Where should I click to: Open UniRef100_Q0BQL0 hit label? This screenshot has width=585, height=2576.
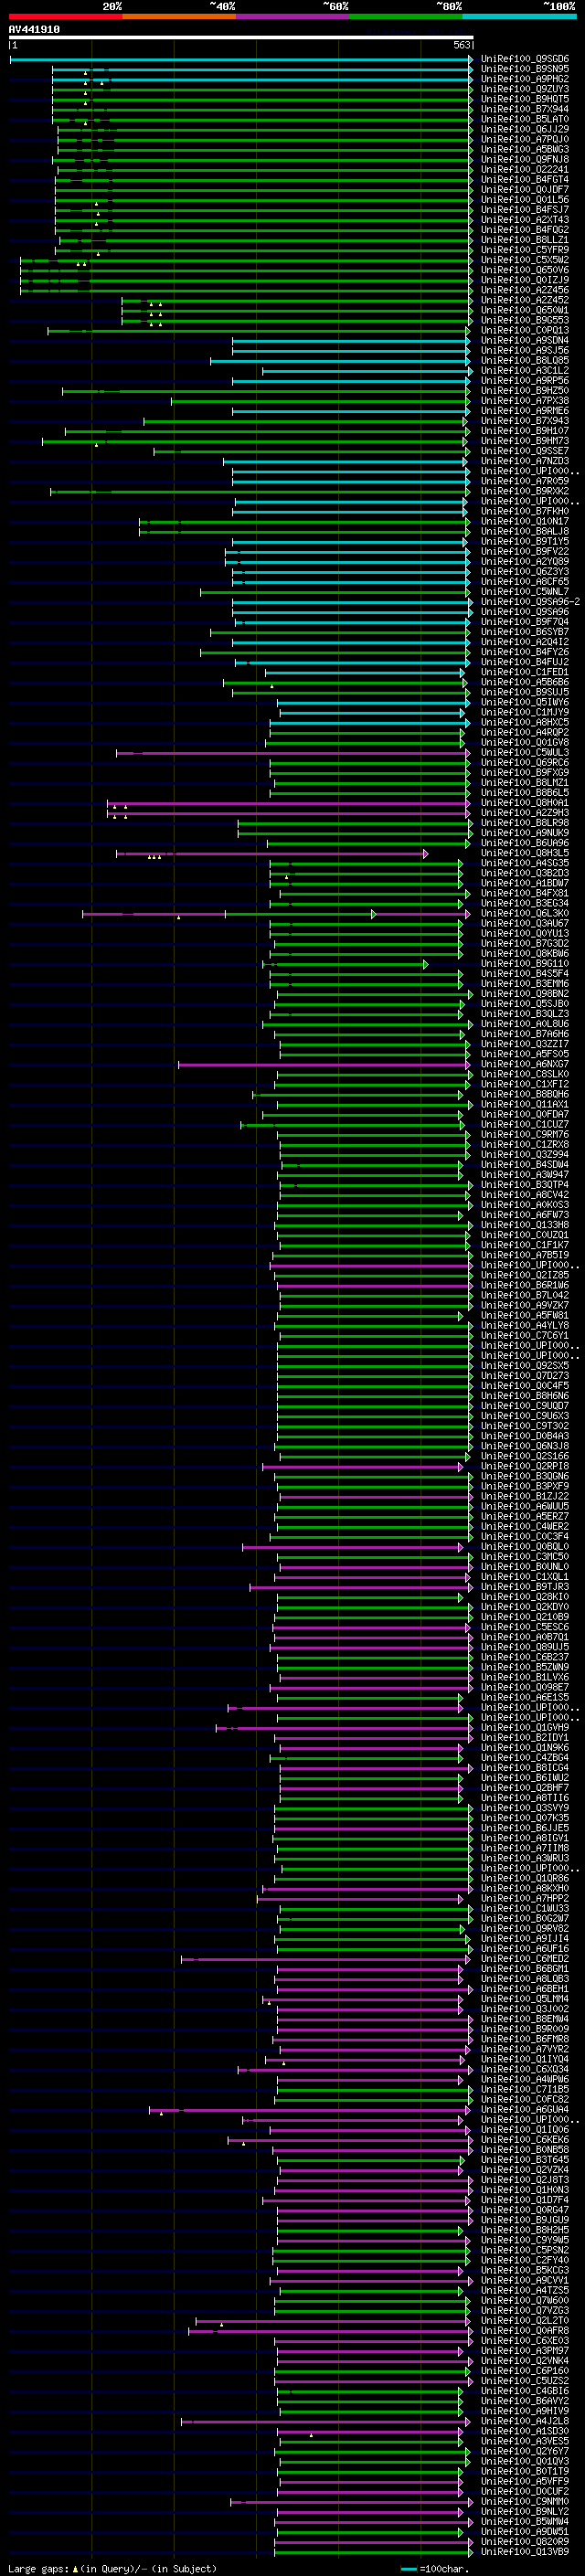[x=524, y=1548]
